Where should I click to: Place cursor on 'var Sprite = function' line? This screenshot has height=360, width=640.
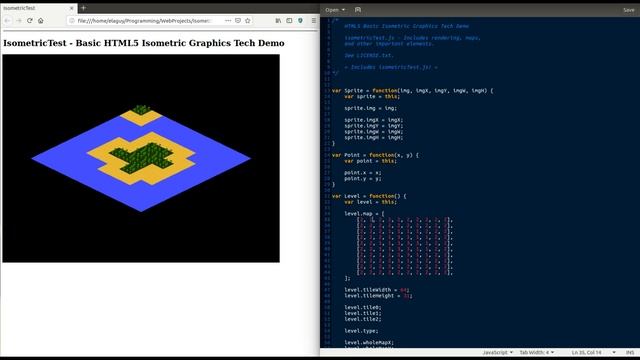[x=412, y=91]
